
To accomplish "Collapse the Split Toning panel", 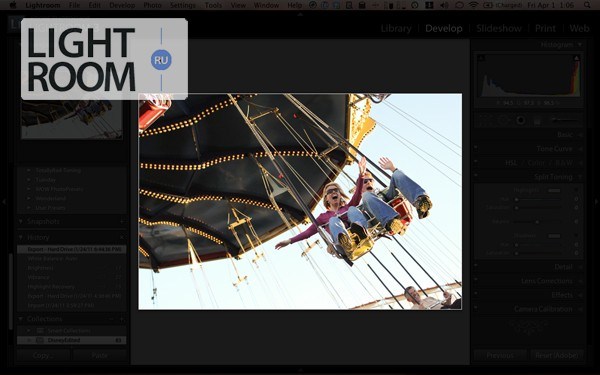I will click(x=580, y=177).
